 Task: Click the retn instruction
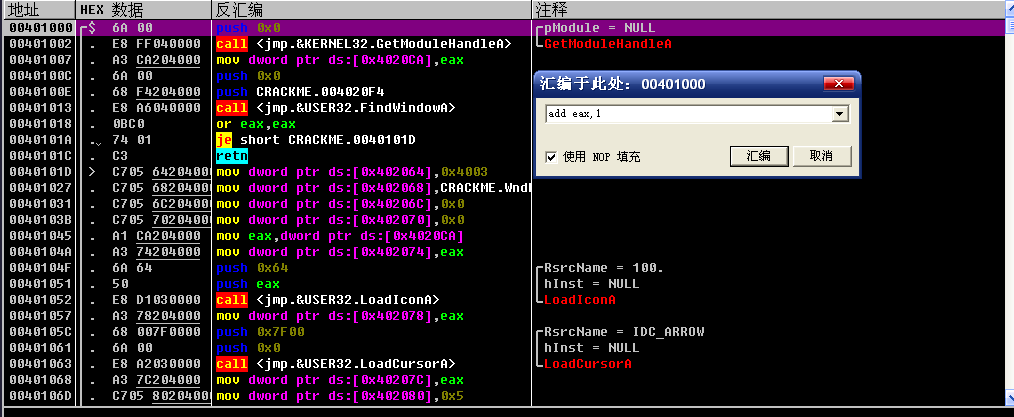[232, 156]
